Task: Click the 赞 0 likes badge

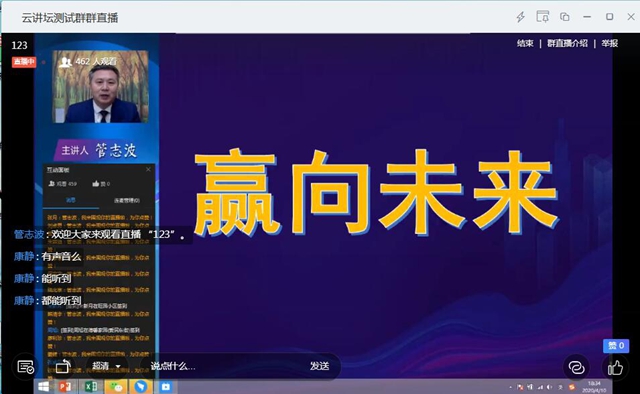Action: click(616, 346)
